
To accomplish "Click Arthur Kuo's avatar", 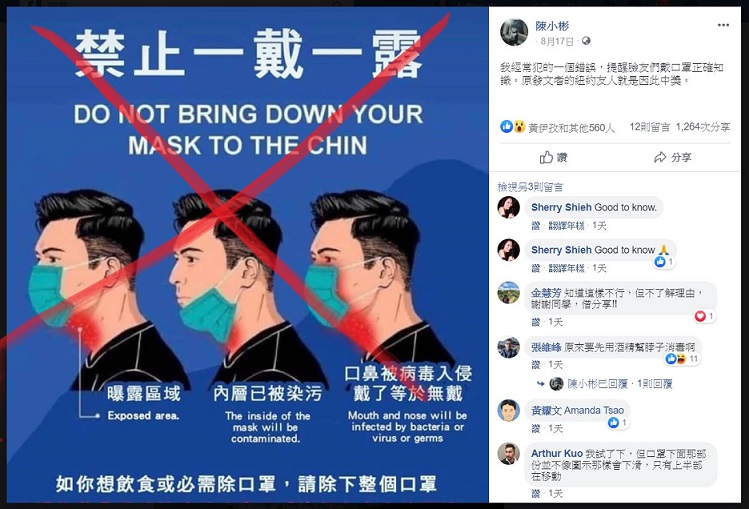I will tap(509, 454).
